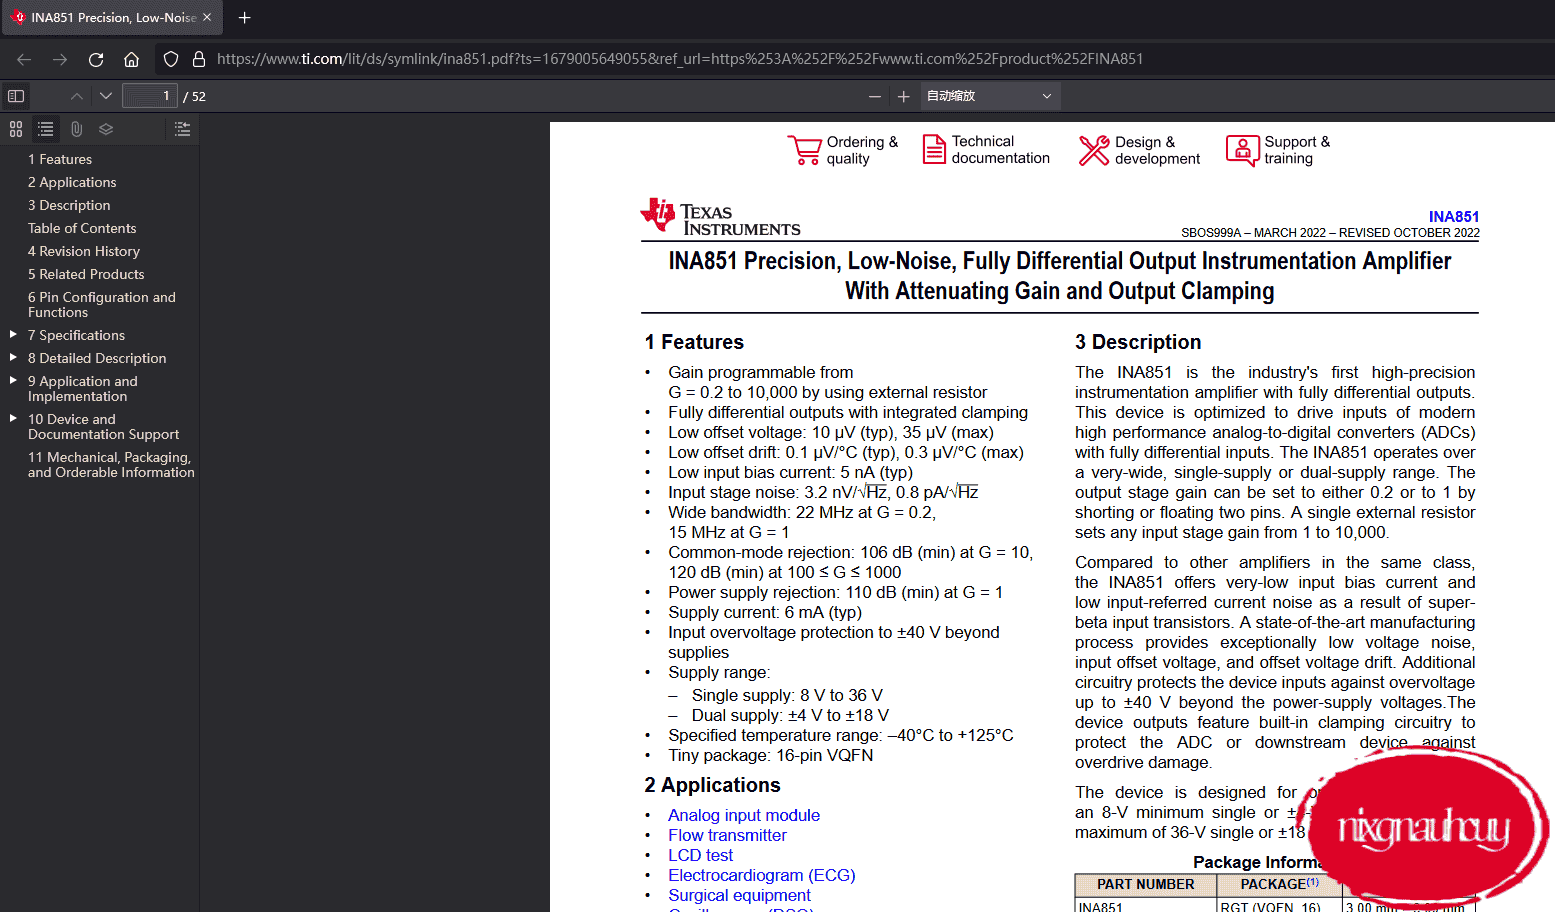Select the INA851 Precision, Low-Noise tab
1555x912 pixels.
coord(111,17)
